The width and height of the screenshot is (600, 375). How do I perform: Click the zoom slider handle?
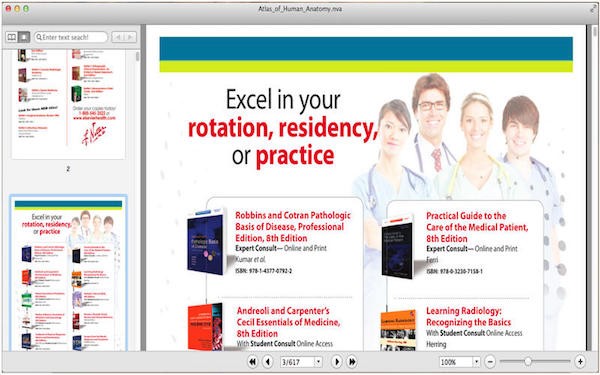pyautogui.click(x=528, y=361)
